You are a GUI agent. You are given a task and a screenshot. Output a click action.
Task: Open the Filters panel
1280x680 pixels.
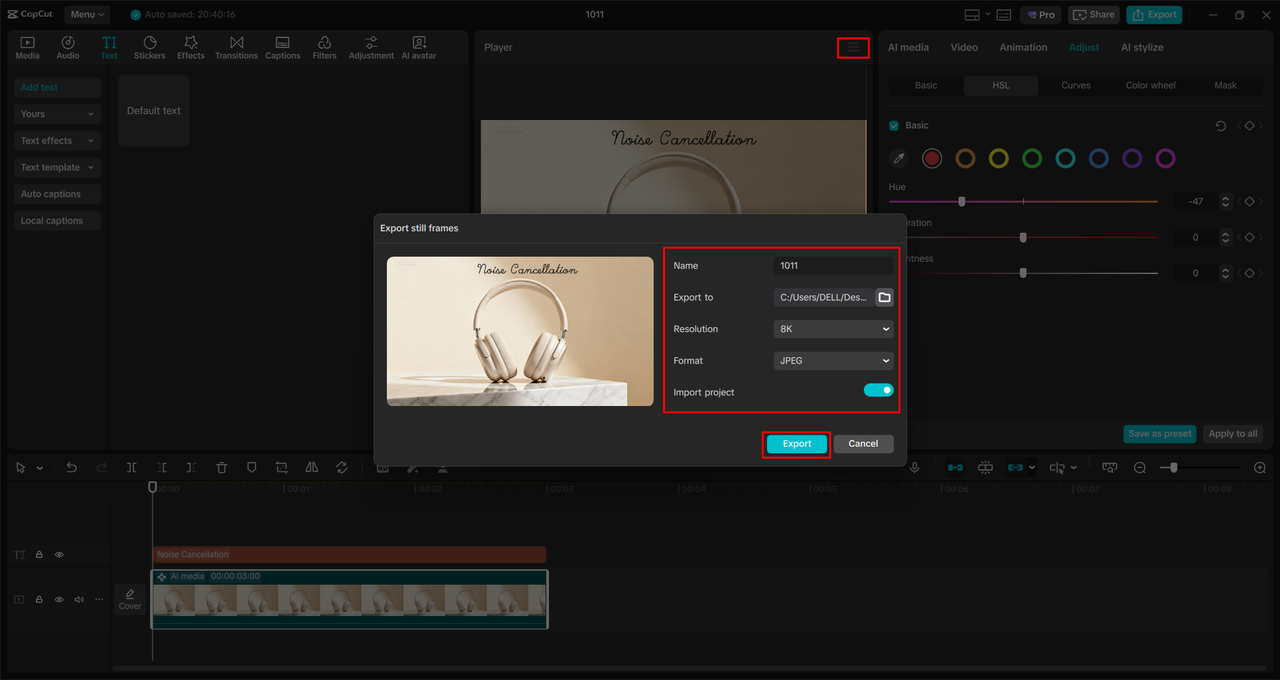[x=324, y=47]
